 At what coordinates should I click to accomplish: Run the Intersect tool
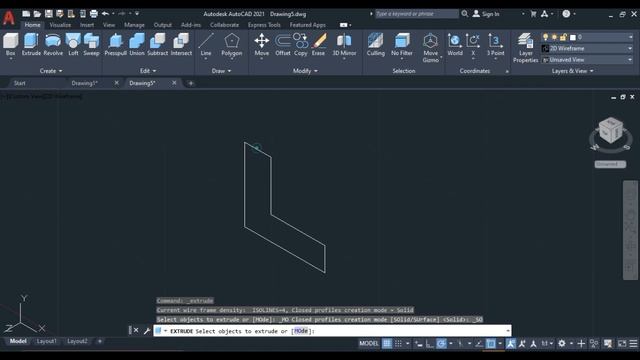coord(181,44)
